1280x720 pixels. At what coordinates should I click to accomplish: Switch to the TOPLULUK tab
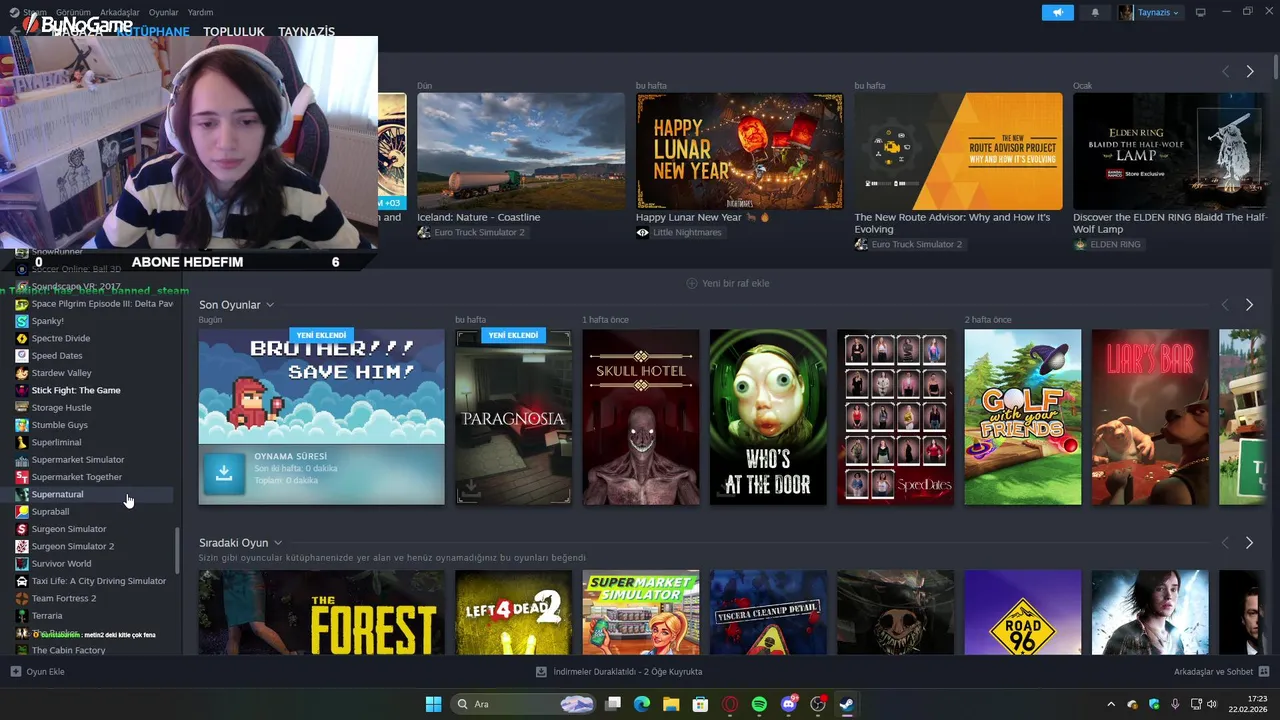click(x=234, y=32)
